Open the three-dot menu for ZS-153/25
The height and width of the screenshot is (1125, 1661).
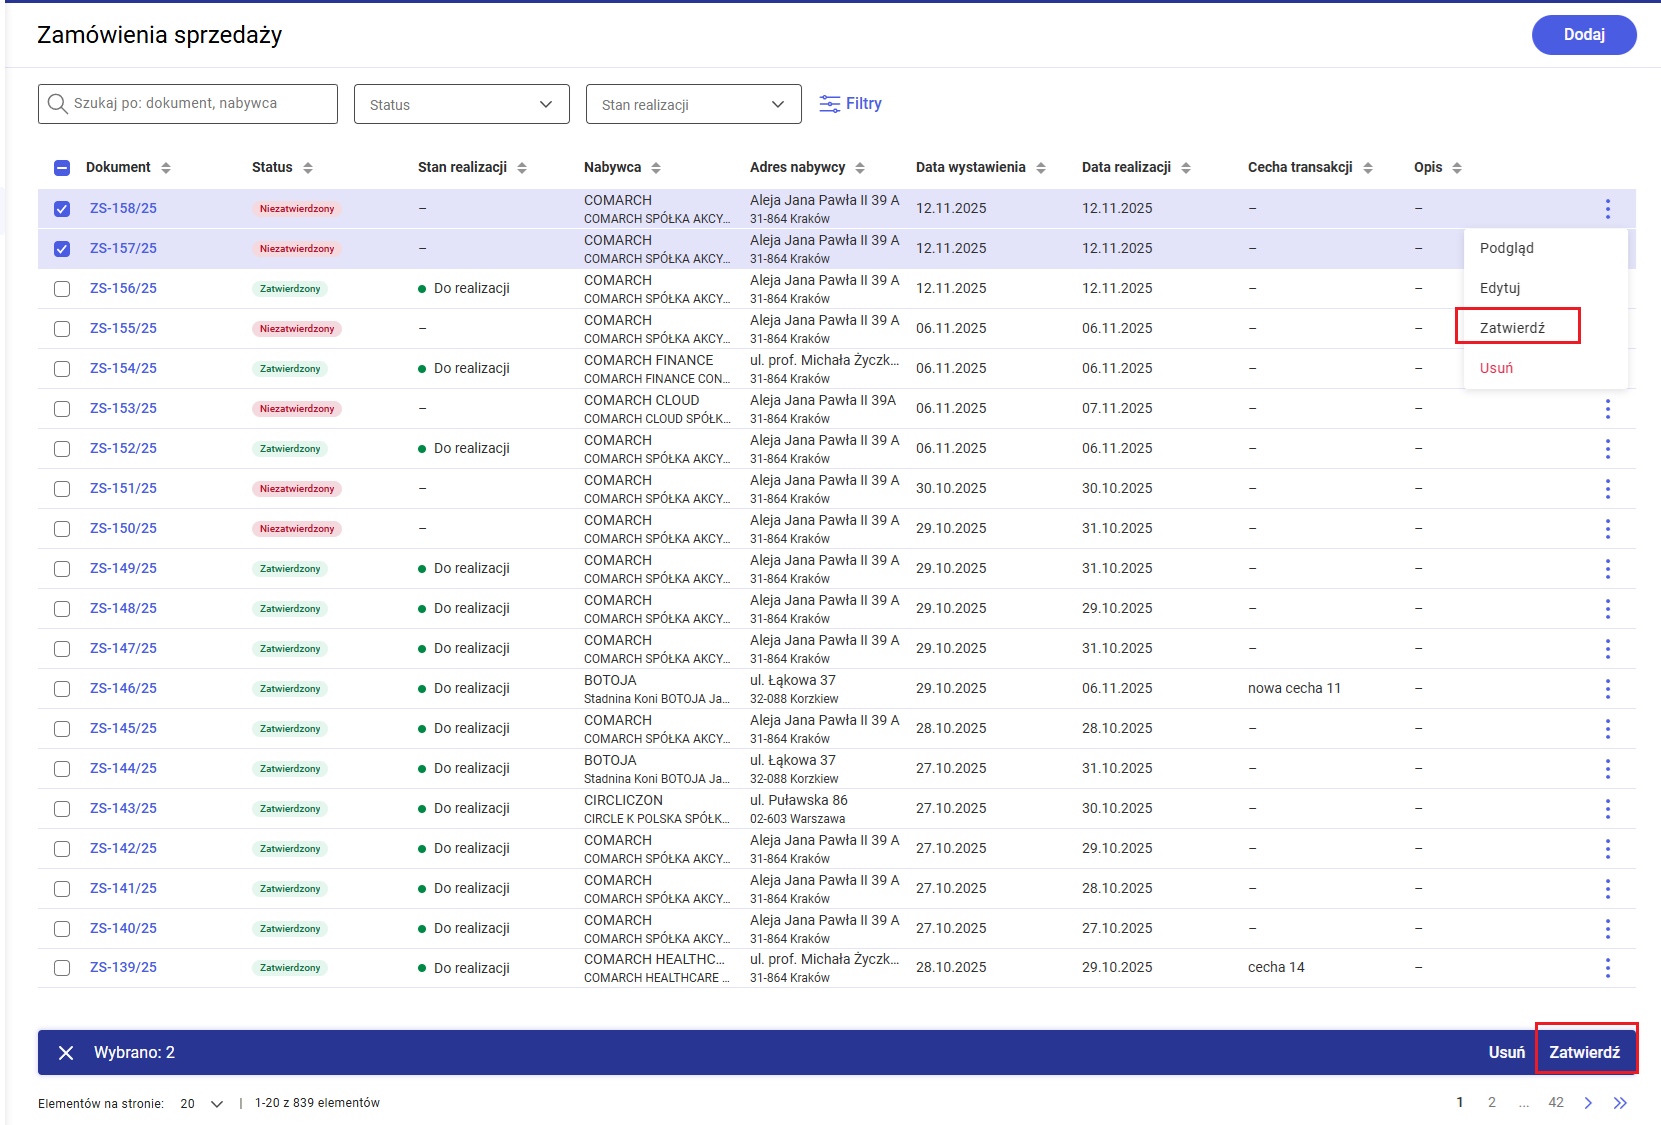tap(1607, 409)
